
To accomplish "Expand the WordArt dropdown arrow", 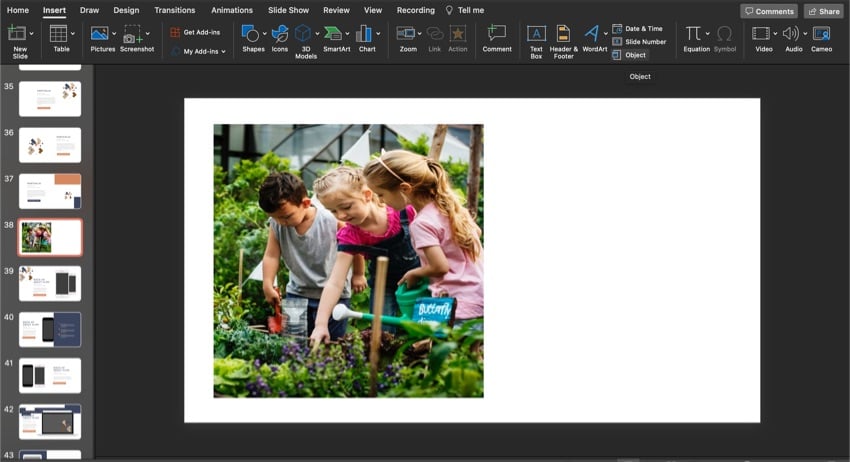I will click(605, 34).
